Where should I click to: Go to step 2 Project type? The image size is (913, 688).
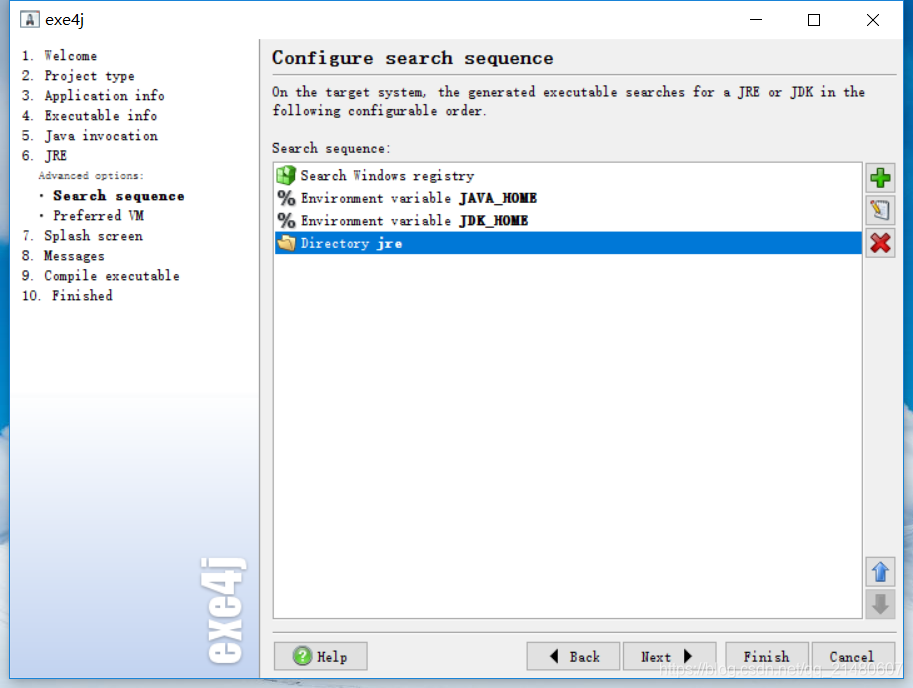(78, 76)
